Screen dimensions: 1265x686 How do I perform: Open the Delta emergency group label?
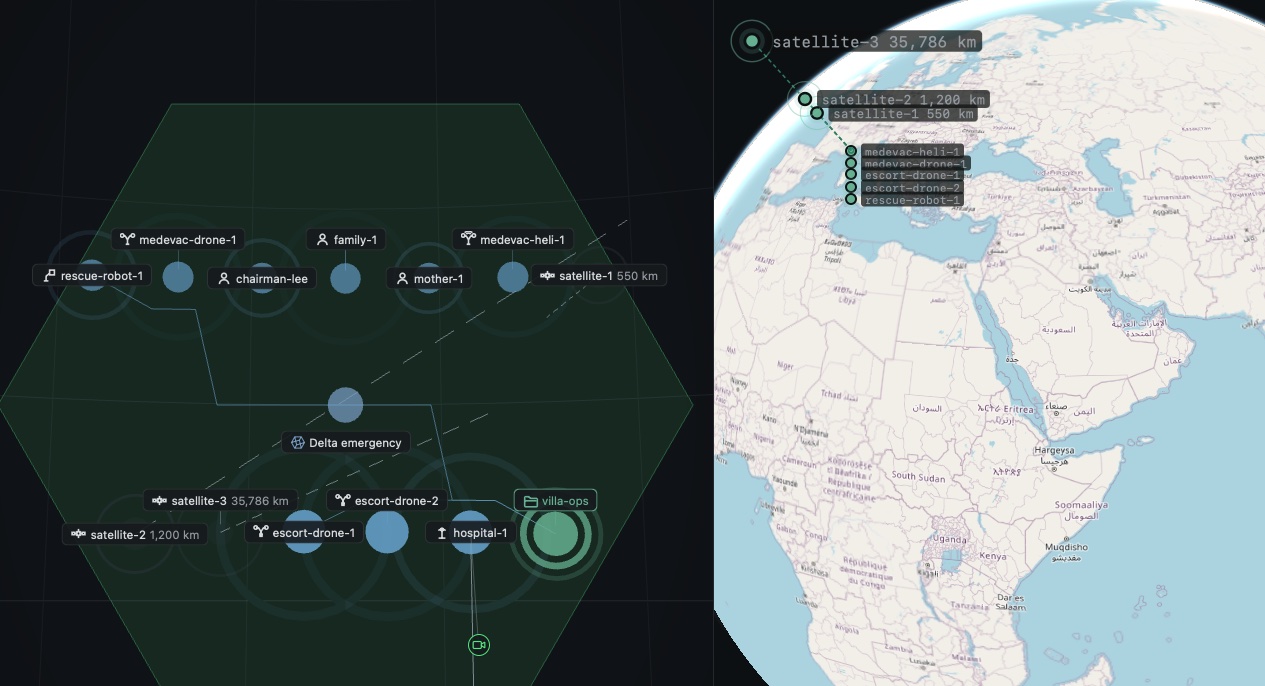346,443
